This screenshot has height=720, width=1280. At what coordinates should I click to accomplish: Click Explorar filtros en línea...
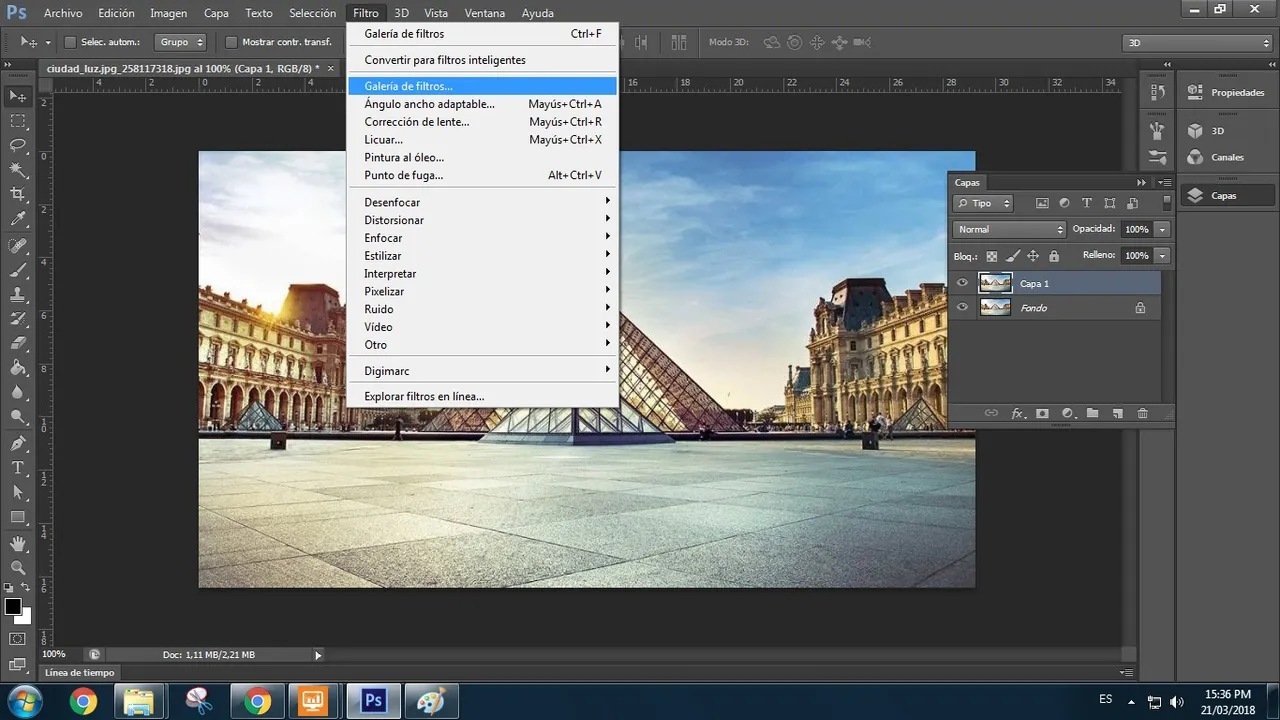[482, 396]
